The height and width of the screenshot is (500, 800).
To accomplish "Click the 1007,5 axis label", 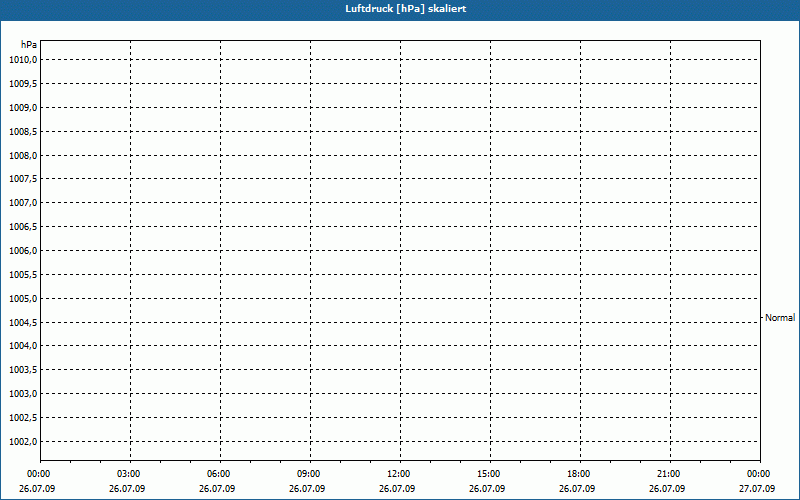I will (x=23, y=179).
